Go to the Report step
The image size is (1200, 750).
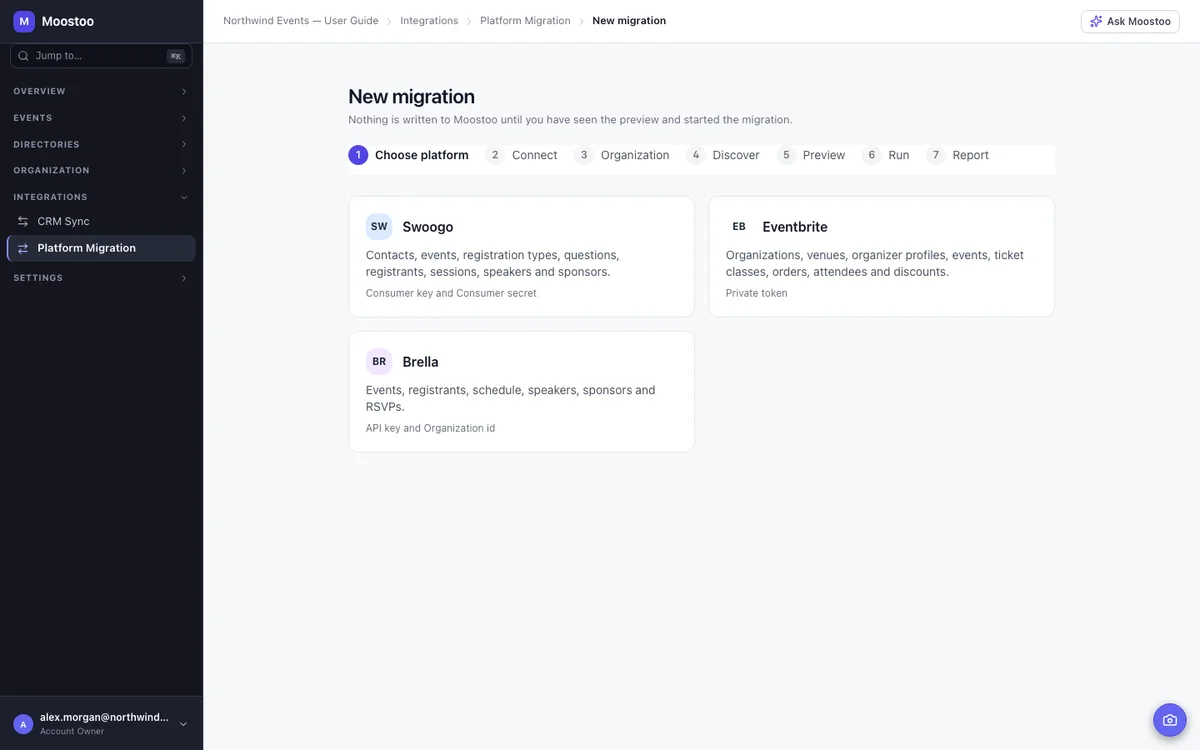[x=958, y=155]
